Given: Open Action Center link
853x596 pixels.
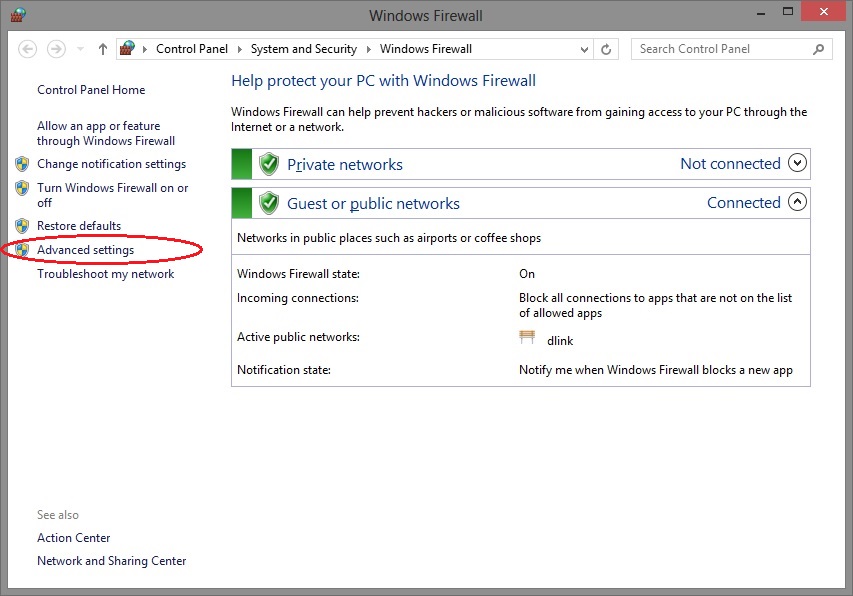Looking at the screenshot, I should [73, 538].
